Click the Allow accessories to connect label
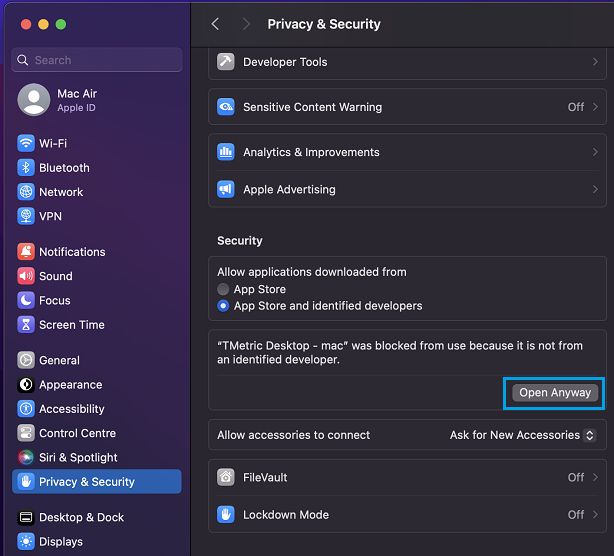Image resolution: width=614 pixels, height=556 pixels. tap(293, 435)
